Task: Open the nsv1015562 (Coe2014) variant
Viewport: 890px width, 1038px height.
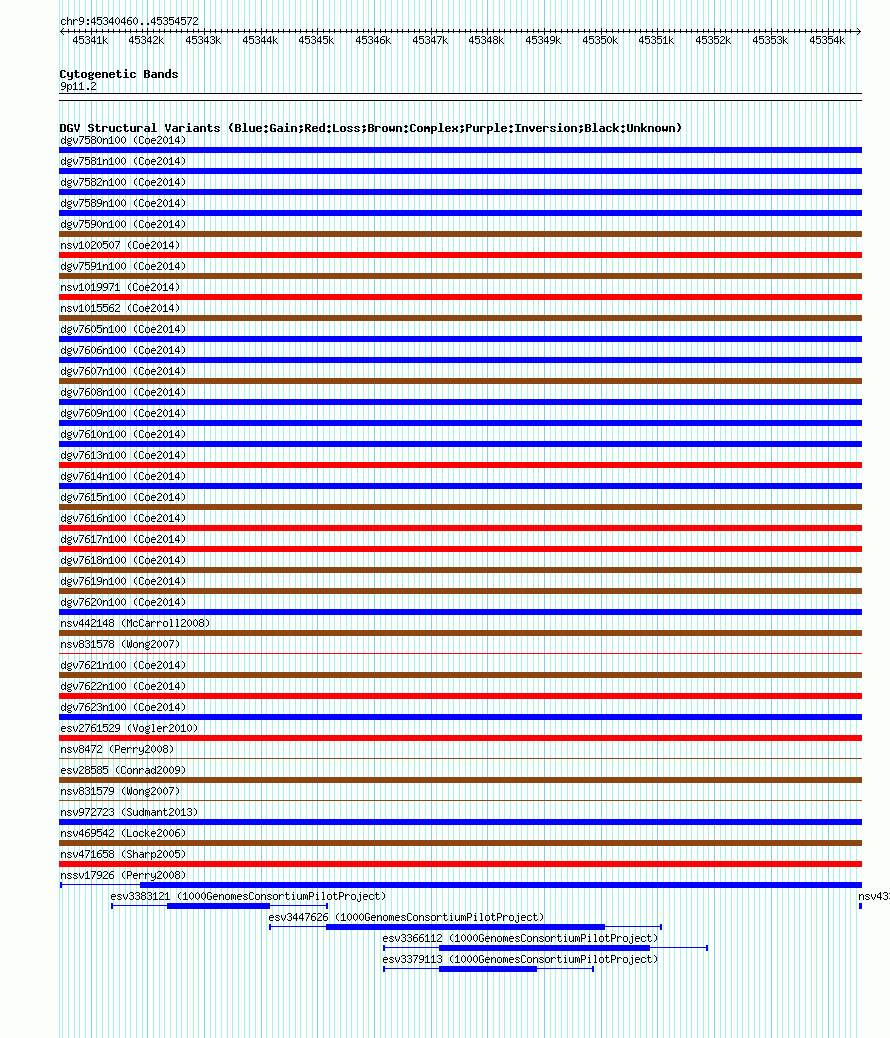Action: click(x=120, y=308)
